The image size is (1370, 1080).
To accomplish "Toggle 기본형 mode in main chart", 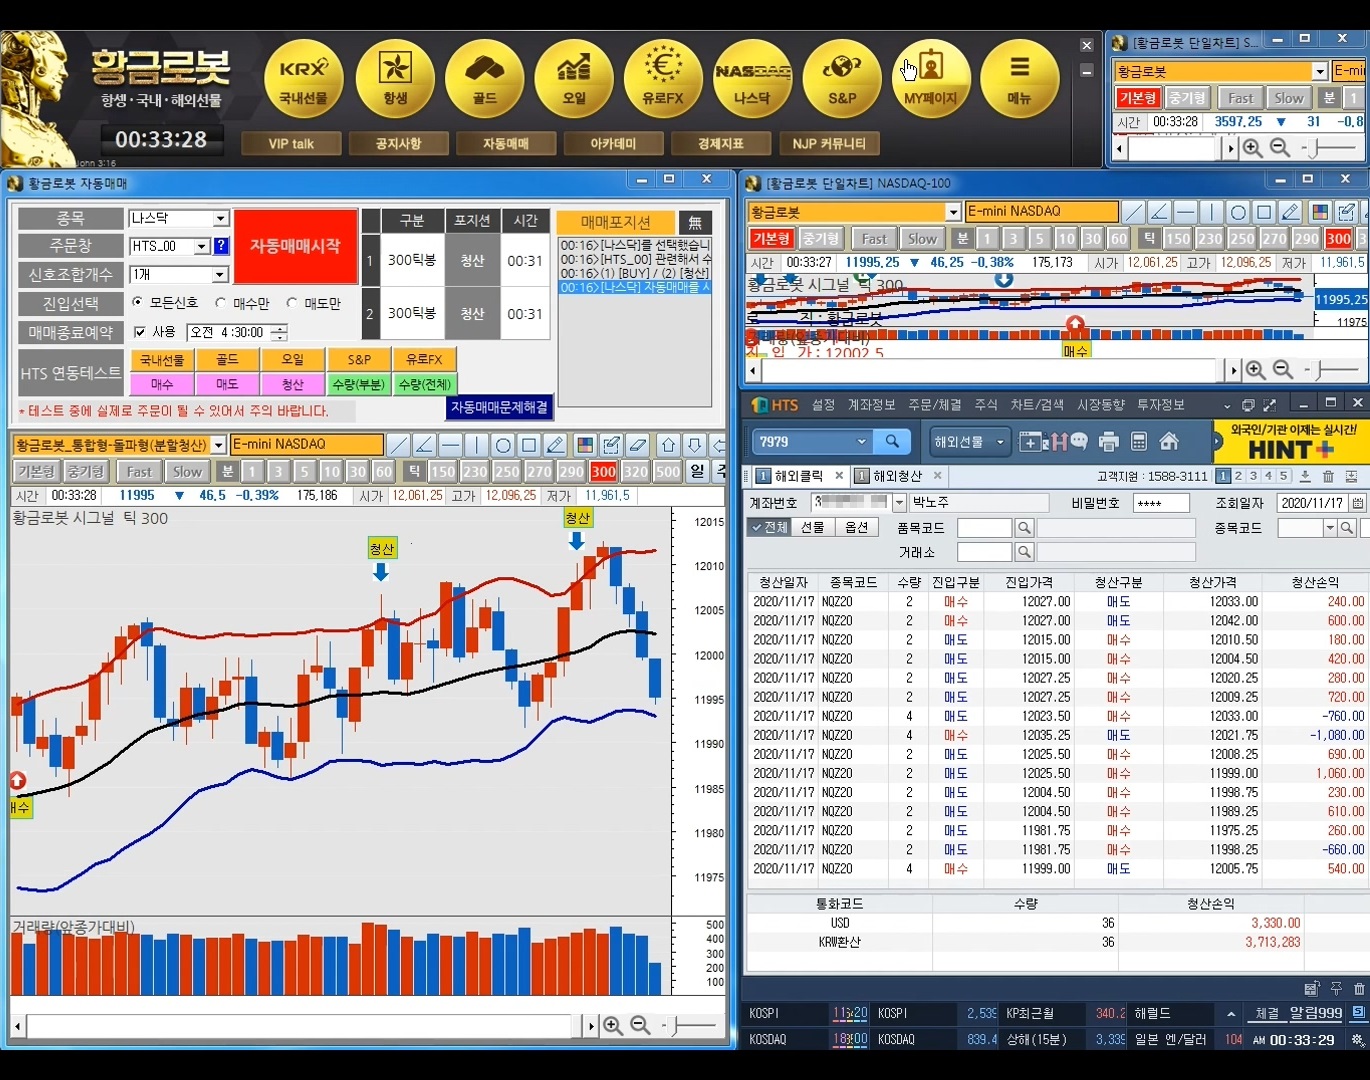I will 37,471.
